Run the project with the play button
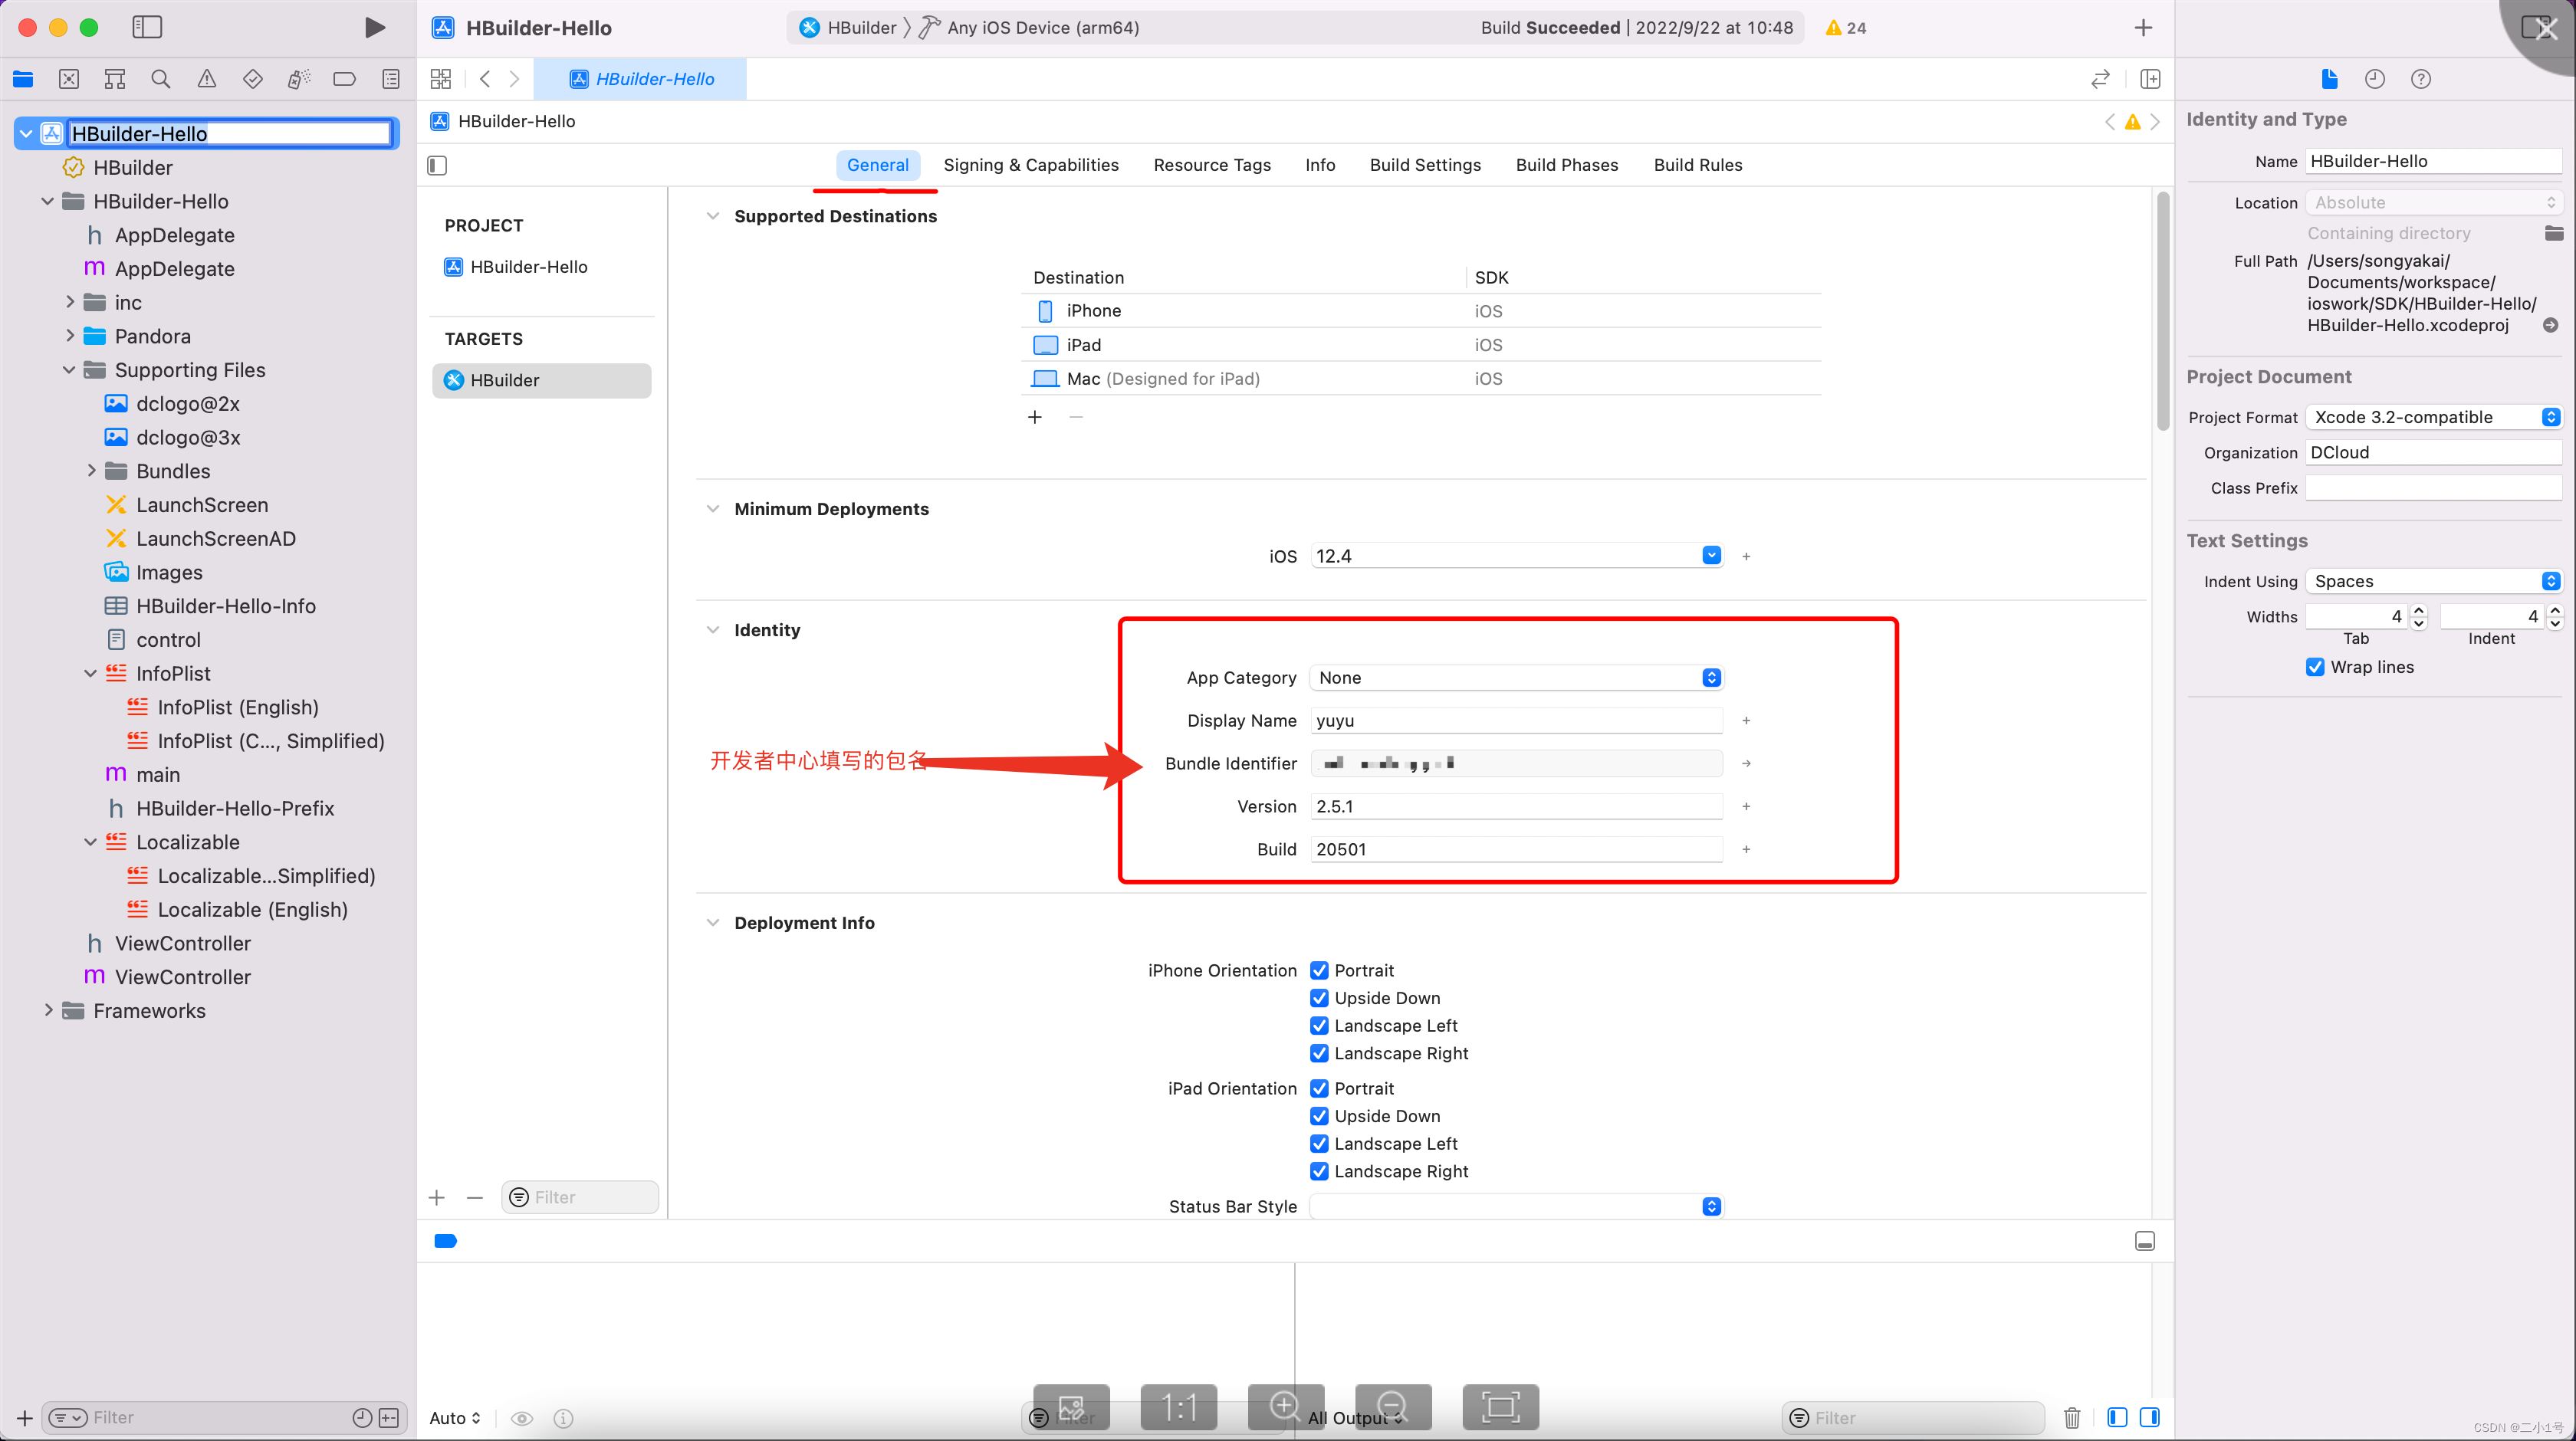 pyautogui.click(x=374, y=27)
